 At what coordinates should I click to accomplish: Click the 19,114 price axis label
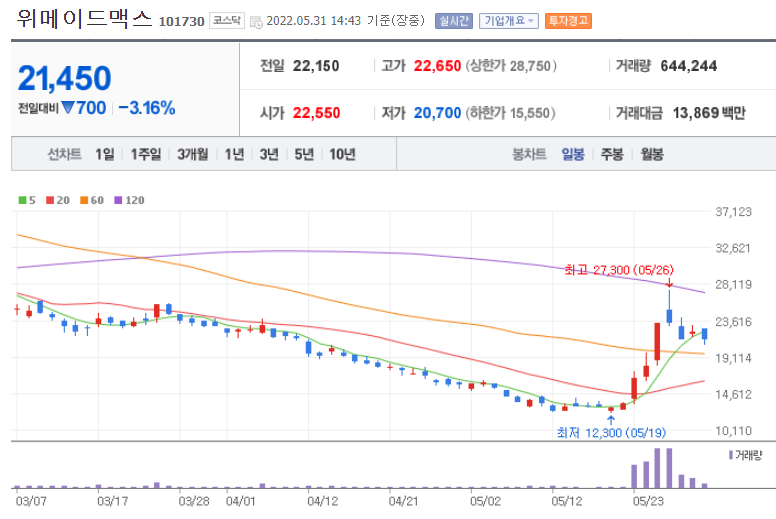tap(733, 358)
